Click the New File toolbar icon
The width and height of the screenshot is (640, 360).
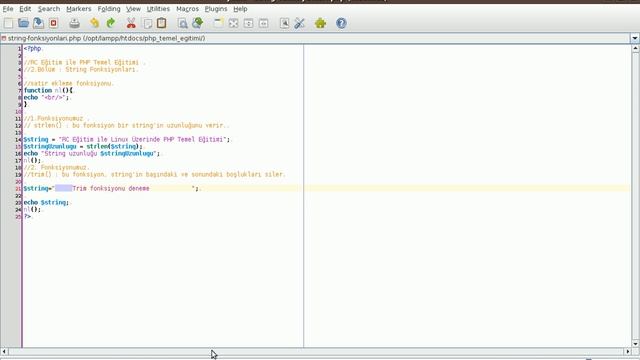click(x=9, y=23)
